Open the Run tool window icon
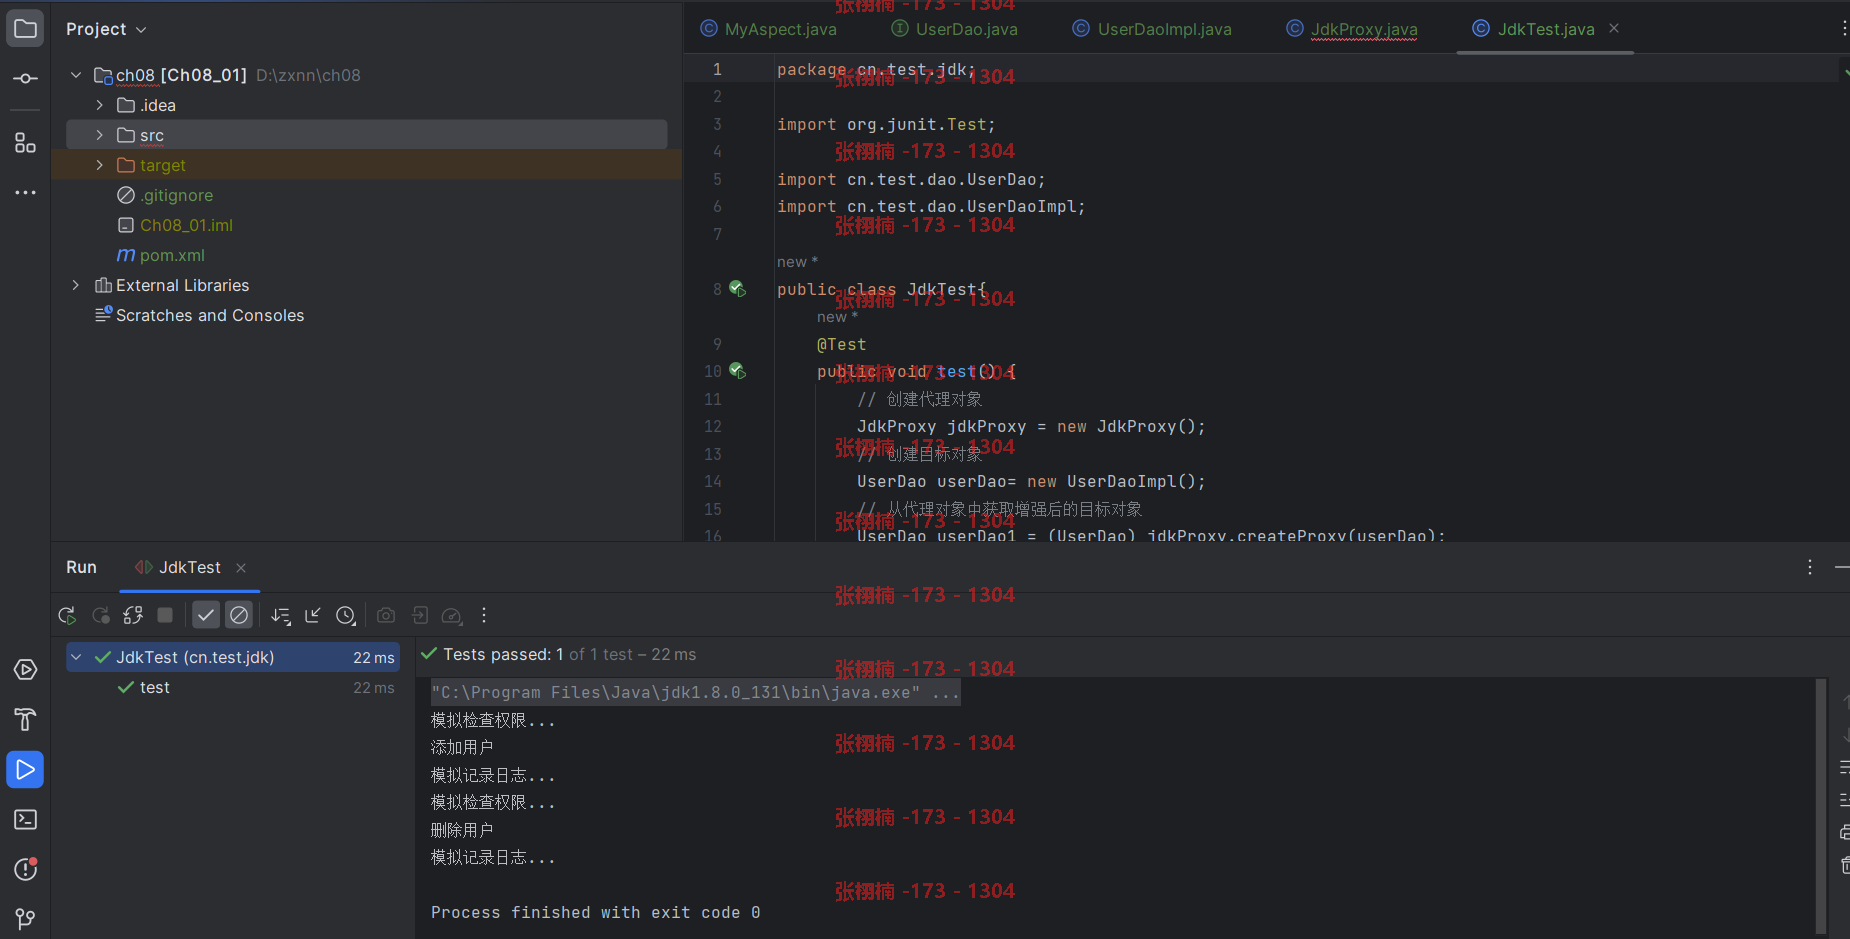Screen dimensions: 1850x939 [25, 769]
